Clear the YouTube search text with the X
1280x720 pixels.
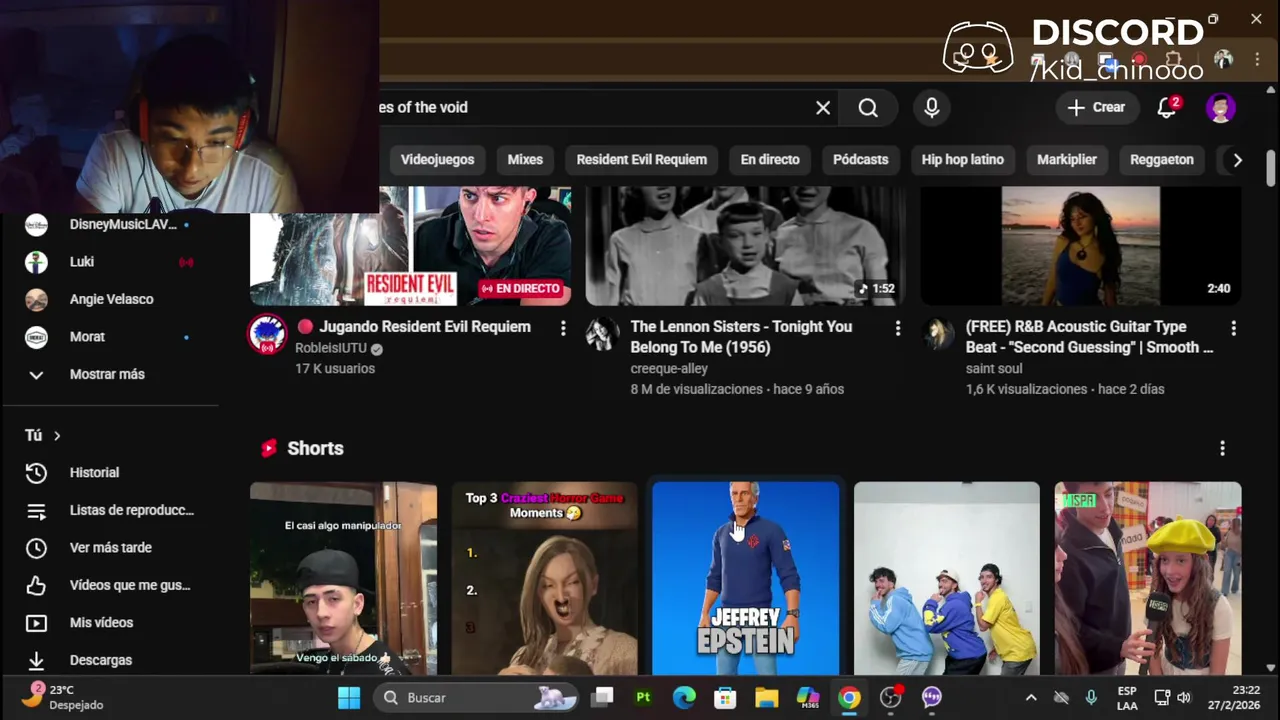click(x=823, y=108)
